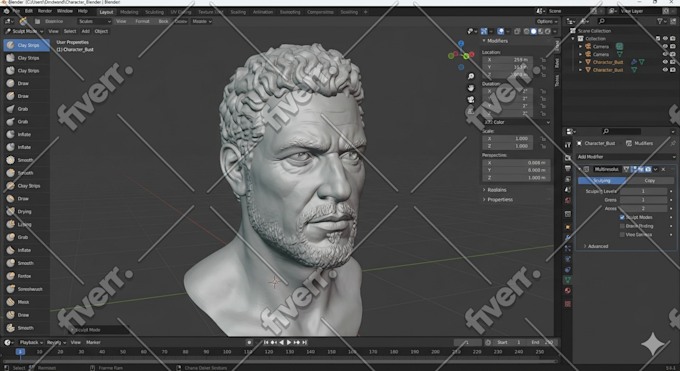680x371 pixels.
Task: Open the Sculpt Mode dropdown
Action: [x=24, y=31]
